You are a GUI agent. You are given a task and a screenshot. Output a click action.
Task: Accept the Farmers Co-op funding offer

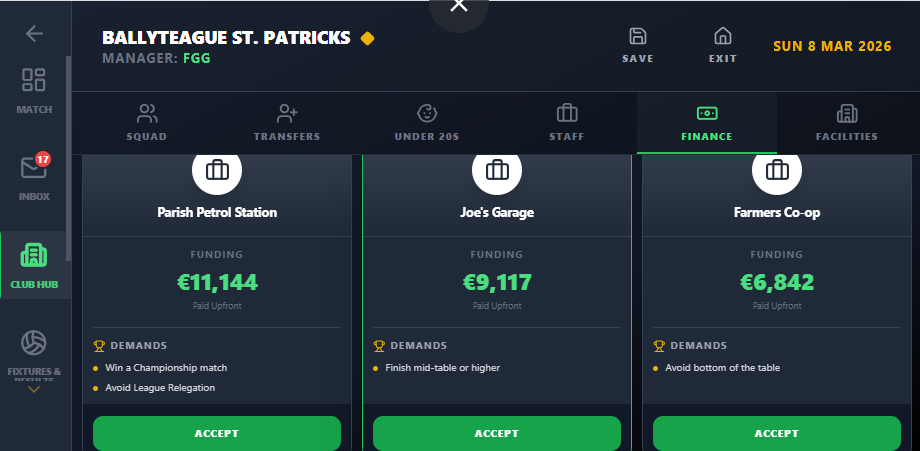click(777, 434)
